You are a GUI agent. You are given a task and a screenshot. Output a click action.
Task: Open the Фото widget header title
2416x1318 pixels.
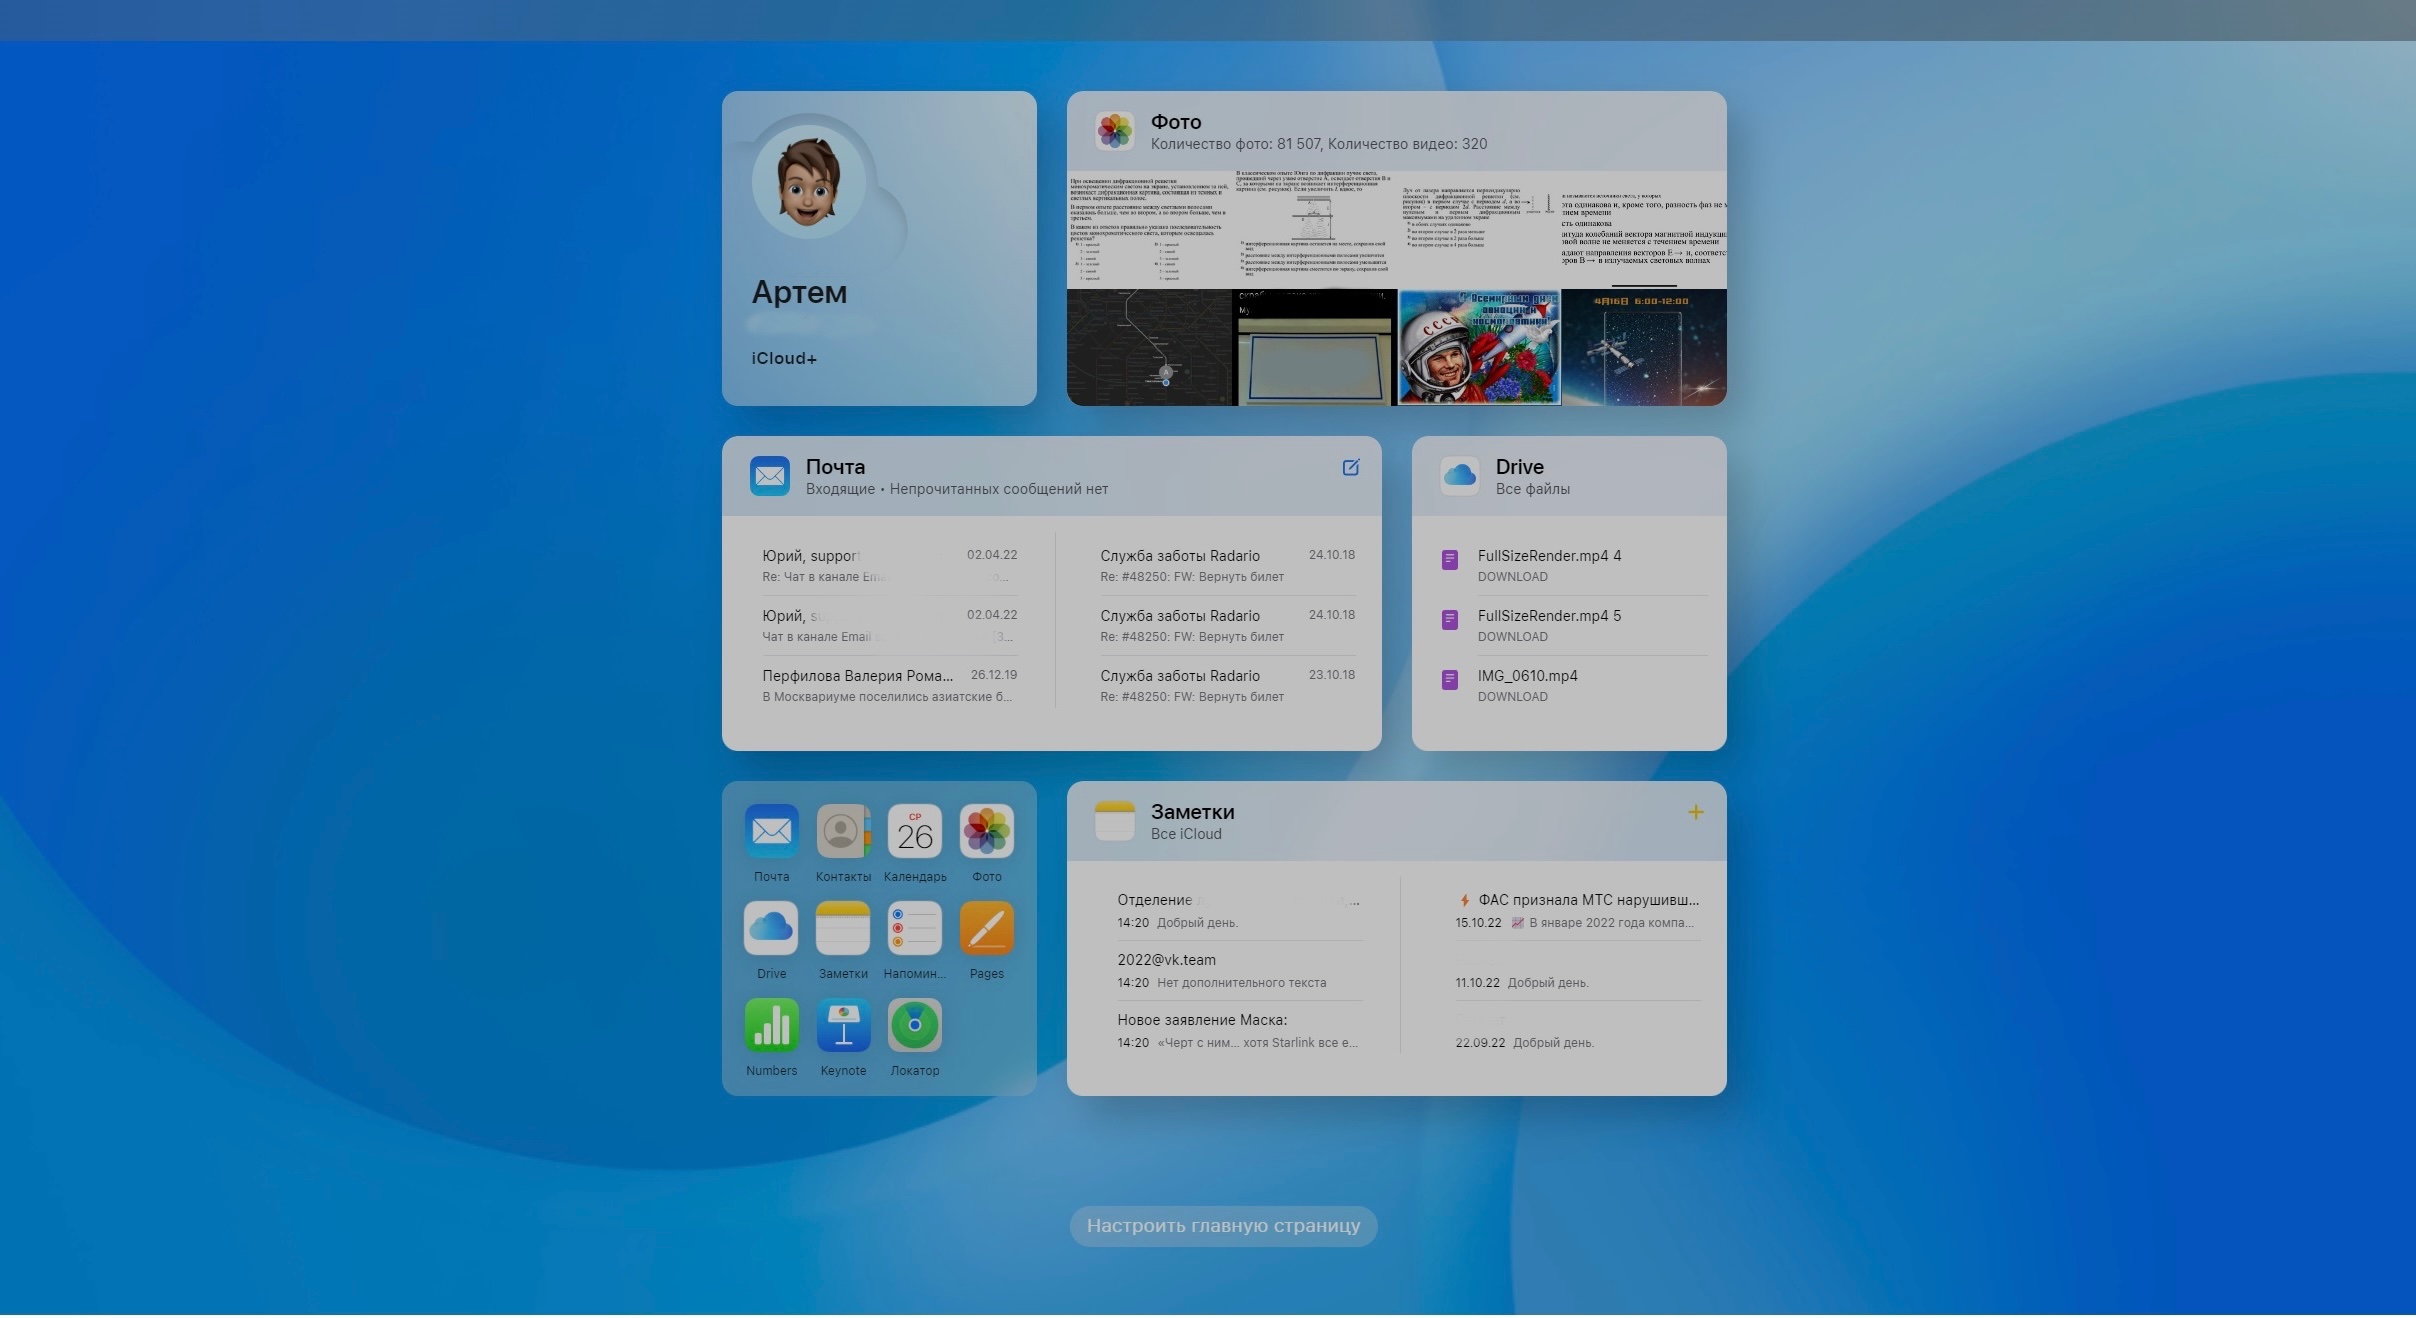click(x=1175, y=122)
